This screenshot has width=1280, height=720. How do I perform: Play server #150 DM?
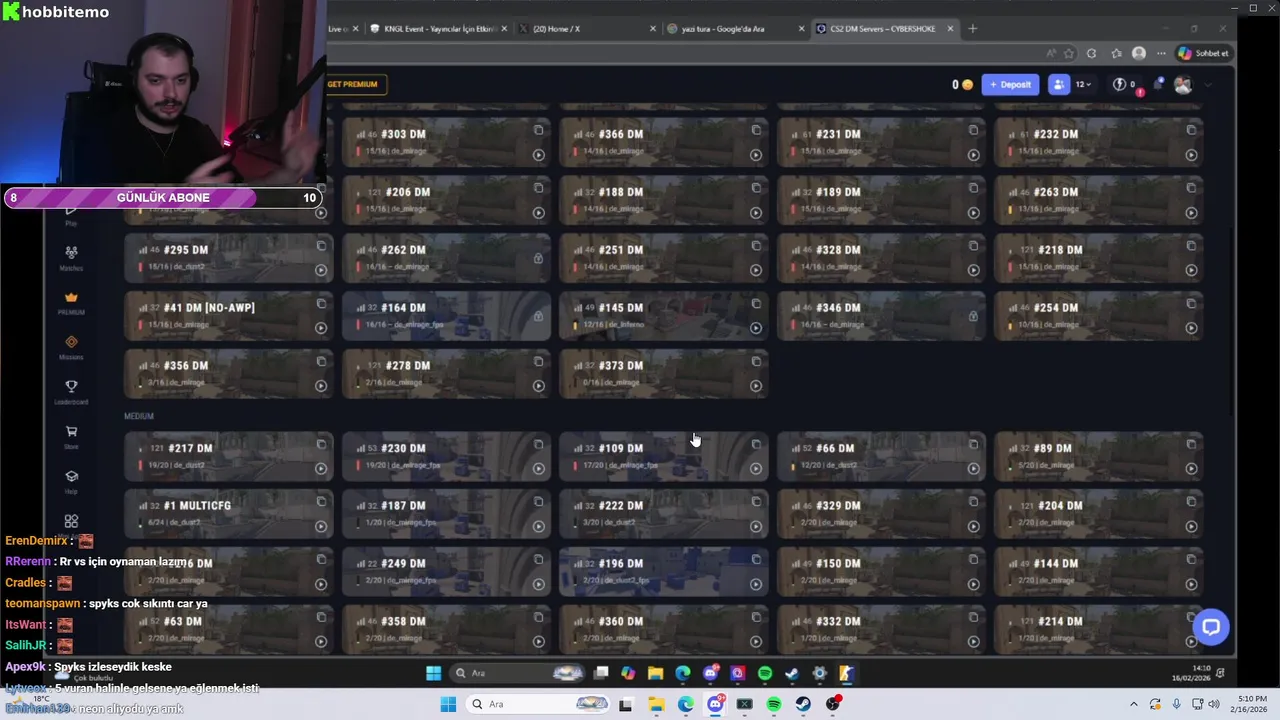click(973, 585)
